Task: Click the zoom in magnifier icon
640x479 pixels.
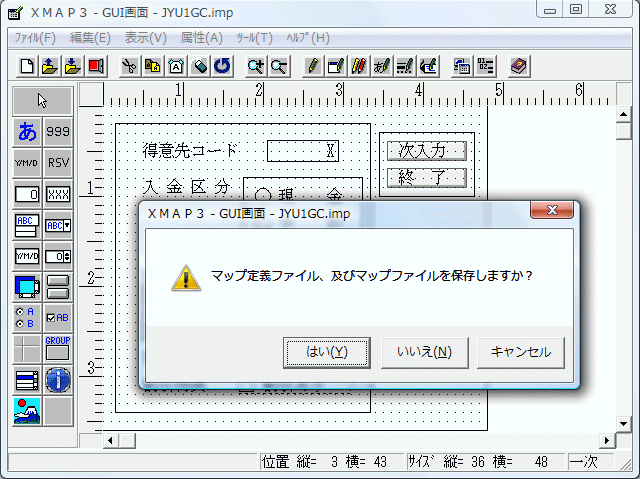Action: [256, 66]
